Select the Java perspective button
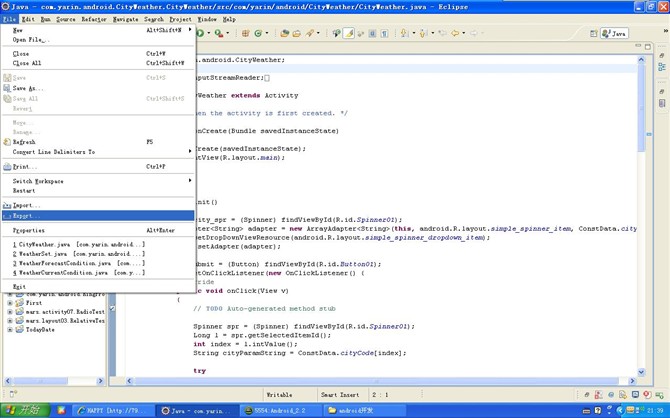 (x=614, y=33)
